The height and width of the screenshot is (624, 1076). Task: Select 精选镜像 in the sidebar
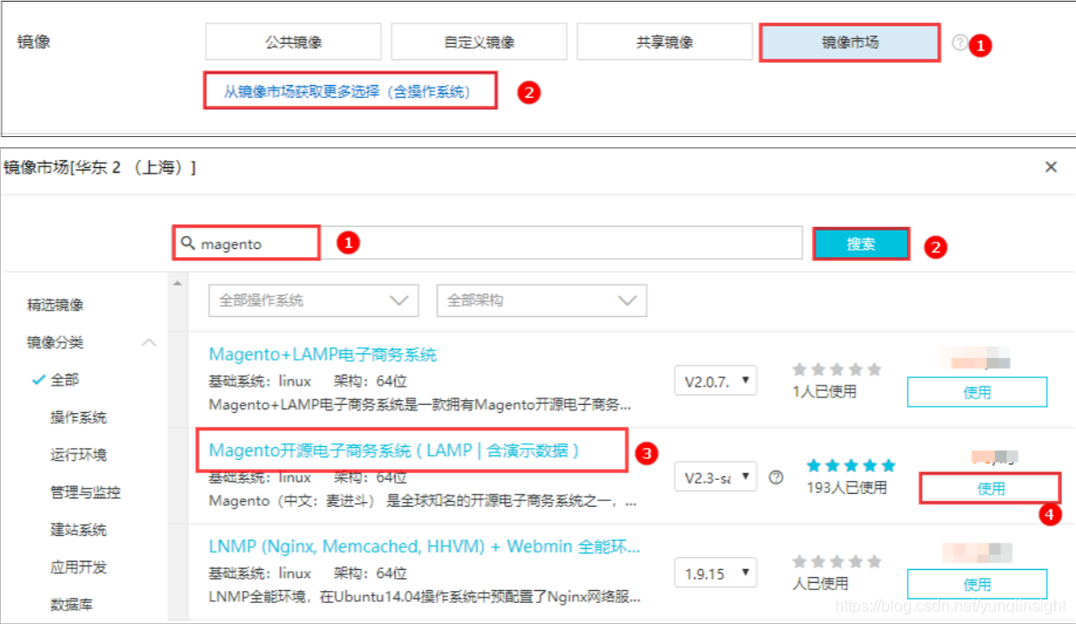[x=55, y=305]
